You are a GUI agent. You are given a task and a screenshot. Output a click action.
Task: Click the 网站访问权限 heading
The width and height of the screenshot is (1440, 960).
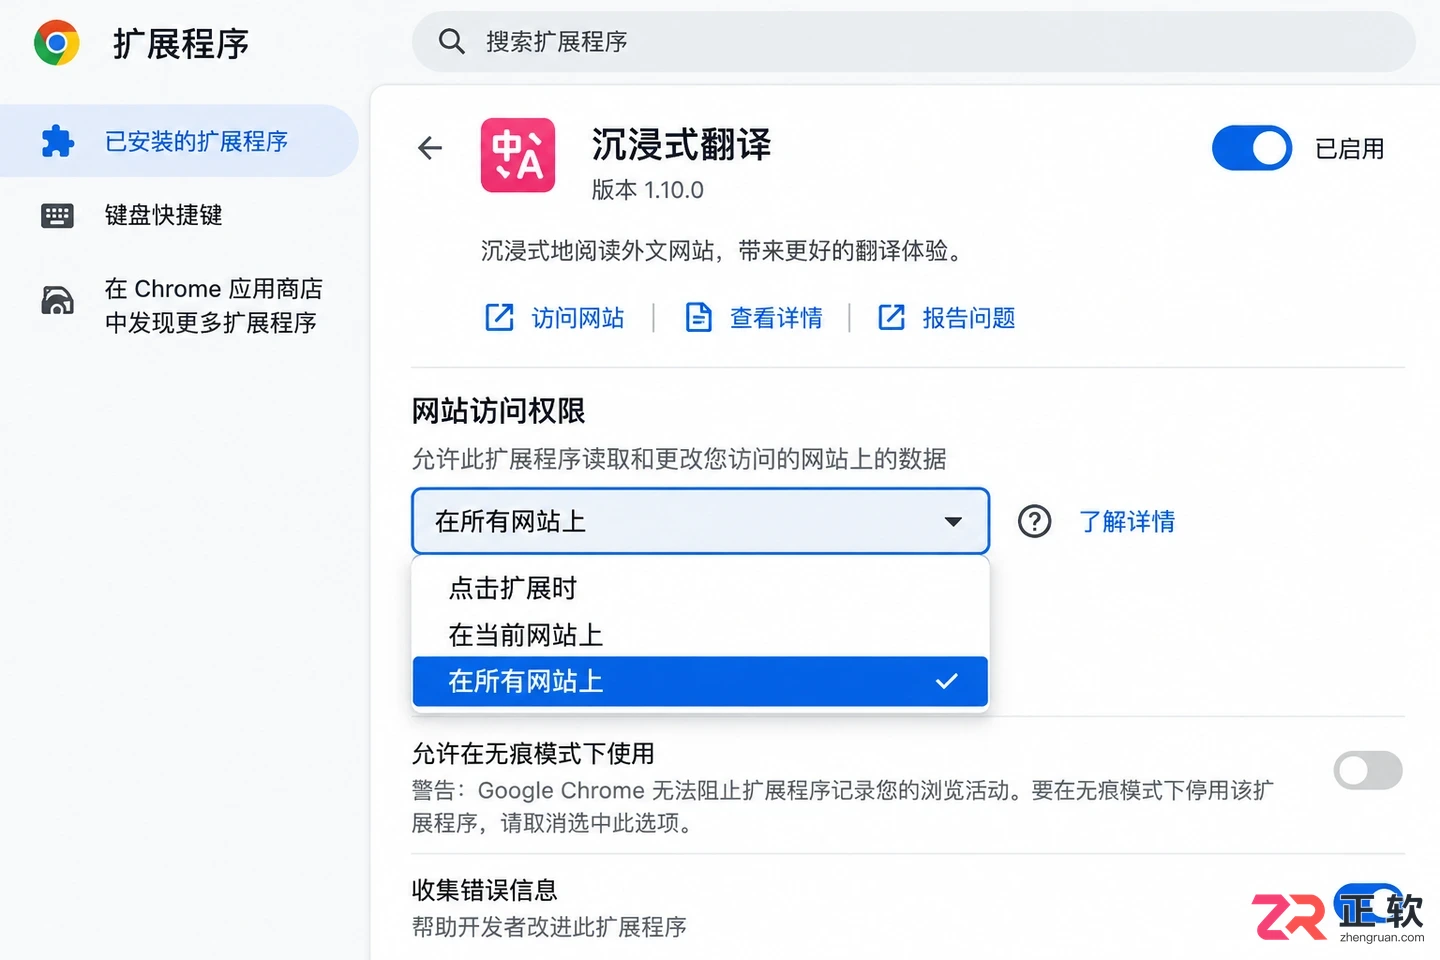pos(499,411)
